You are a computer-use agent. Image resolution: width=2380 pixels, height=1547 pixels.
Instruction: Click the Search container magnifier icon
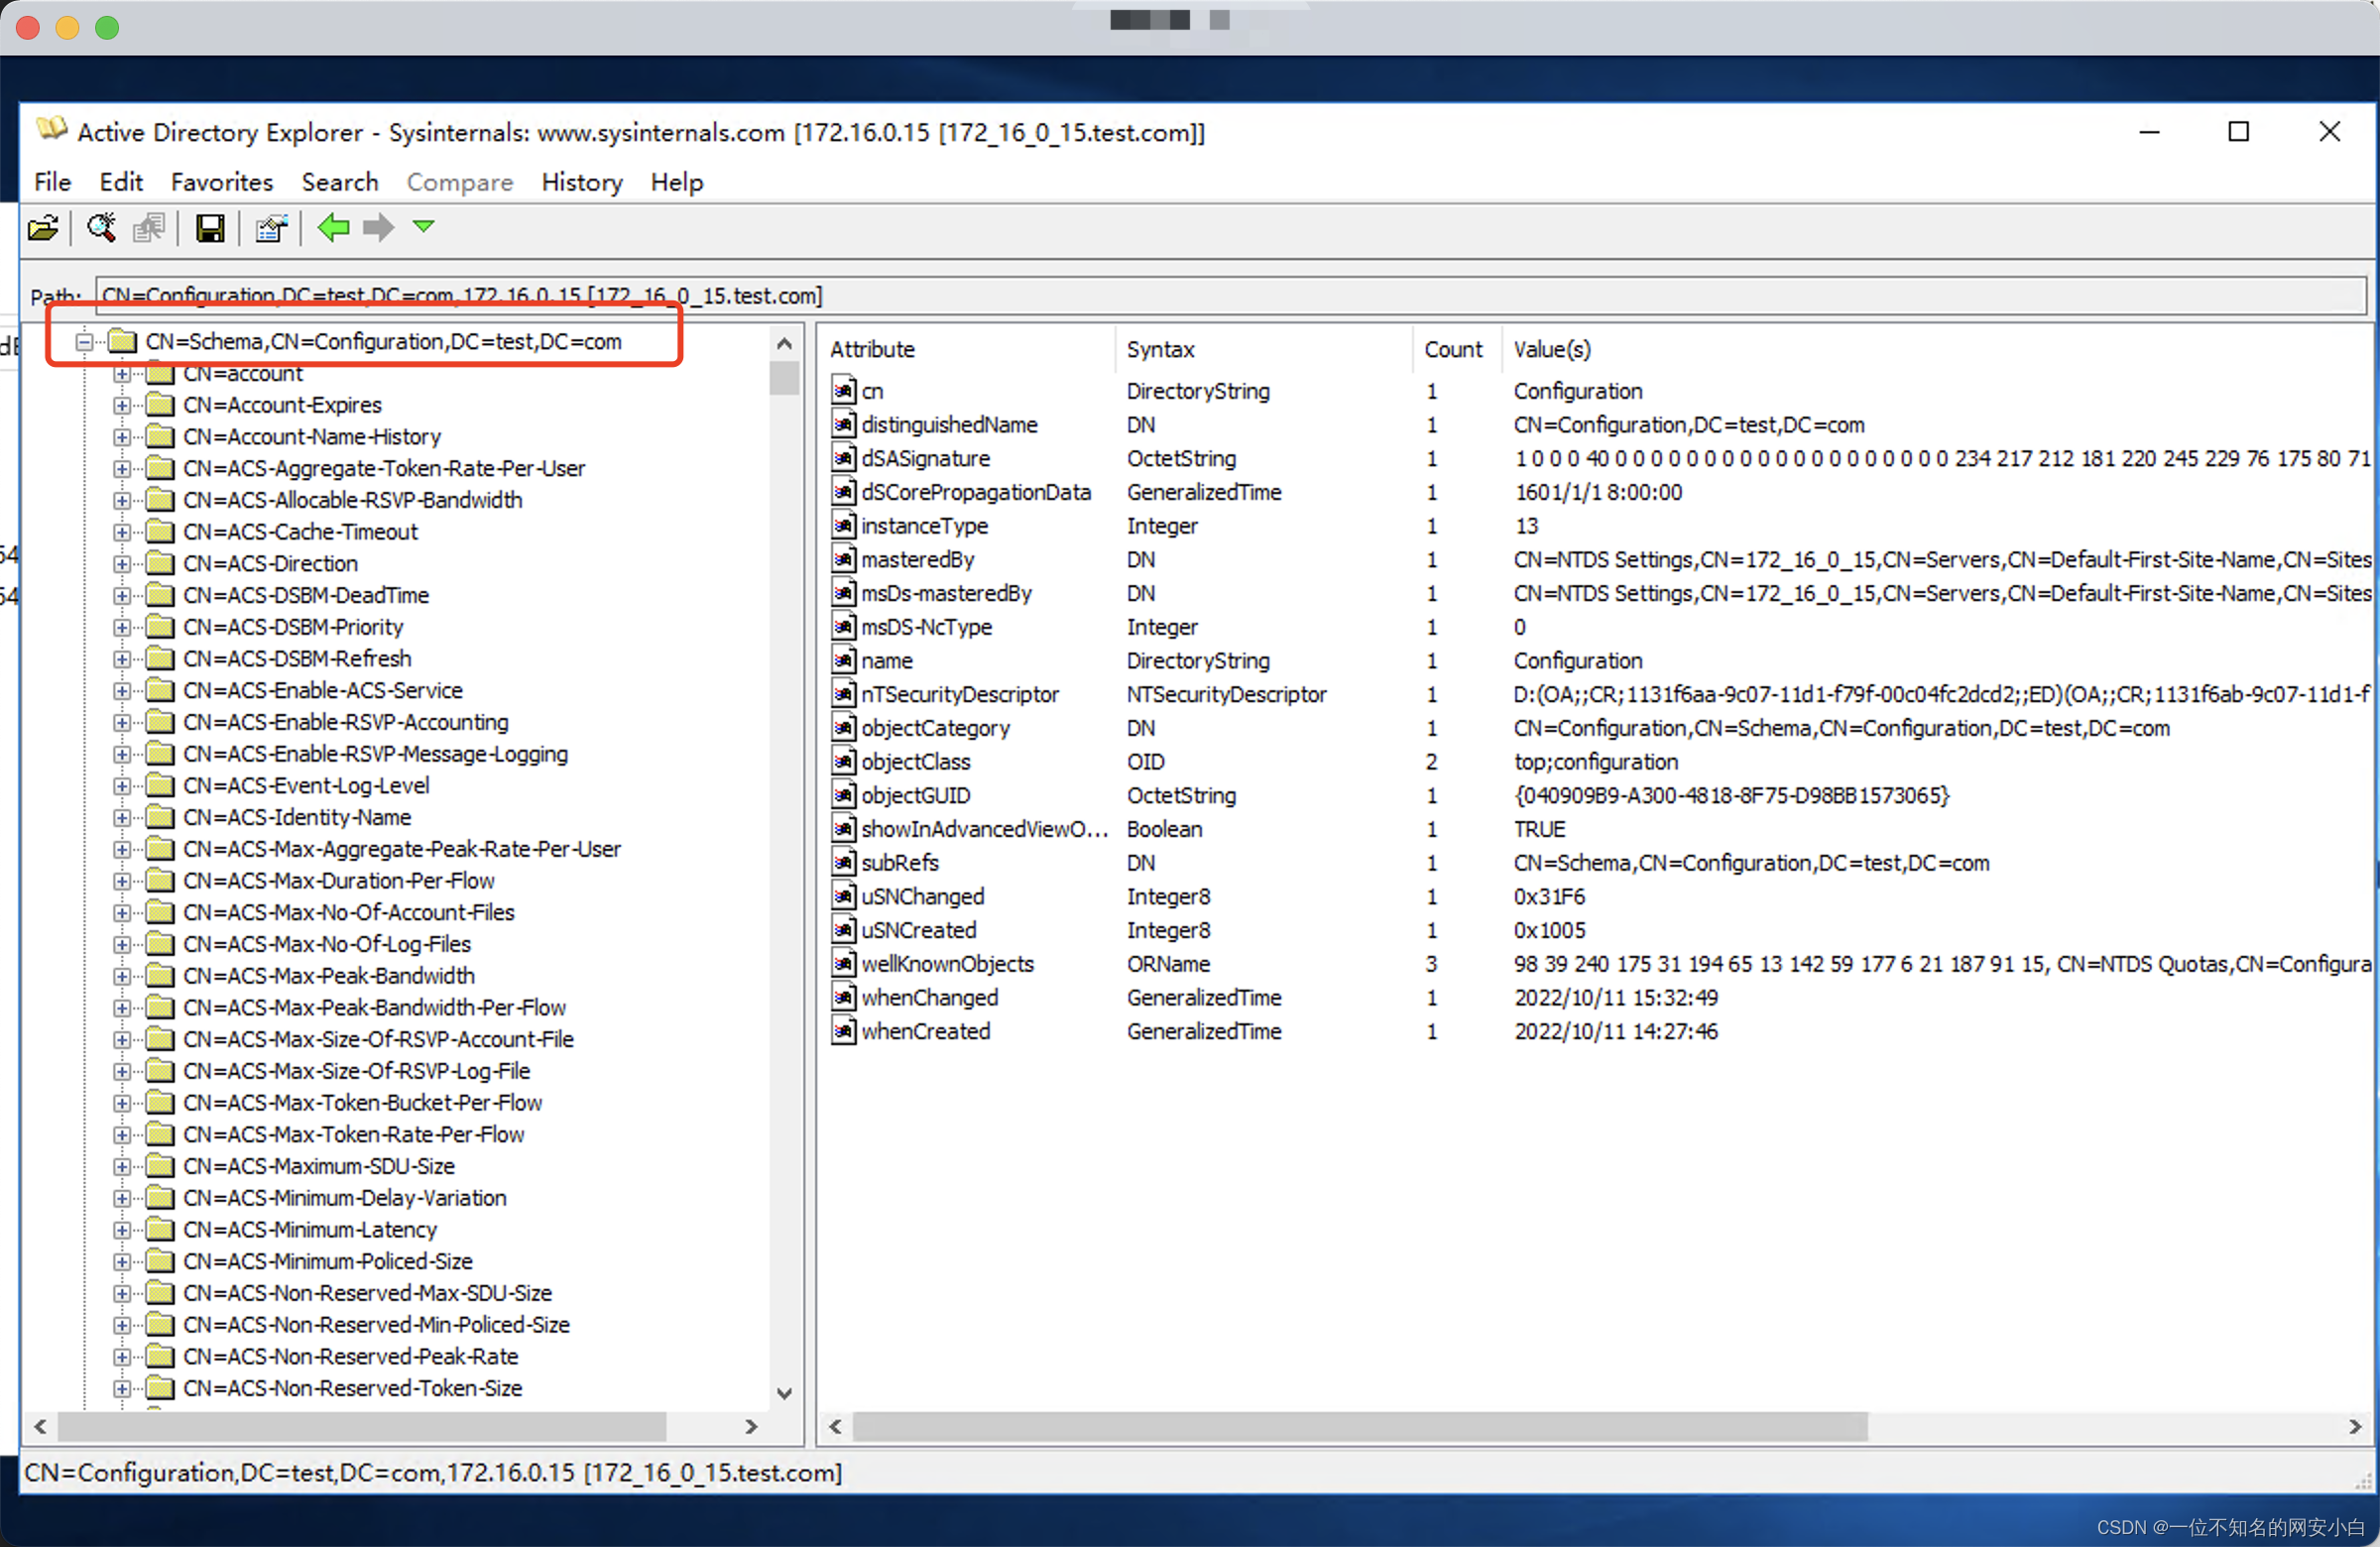click(101, 228)
